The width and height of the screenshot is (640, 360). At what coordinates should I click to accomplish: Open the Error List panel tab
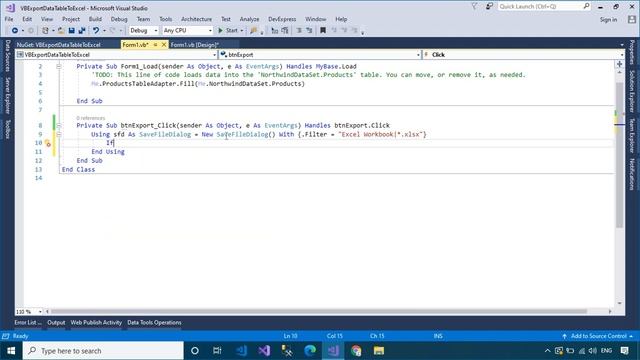(x=28, y=322)
